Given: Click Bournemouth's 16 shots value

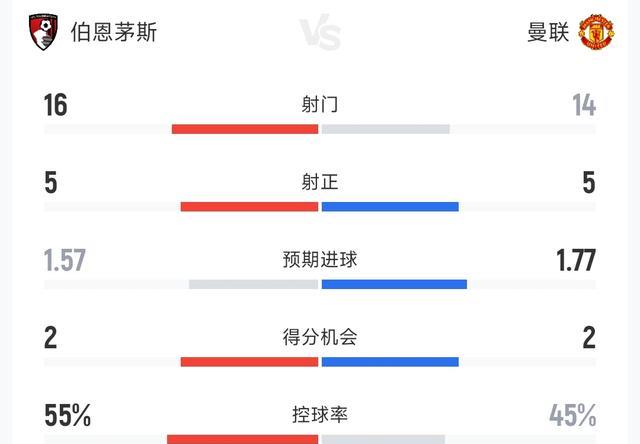Looking at the screenshot, I should 56,105.
